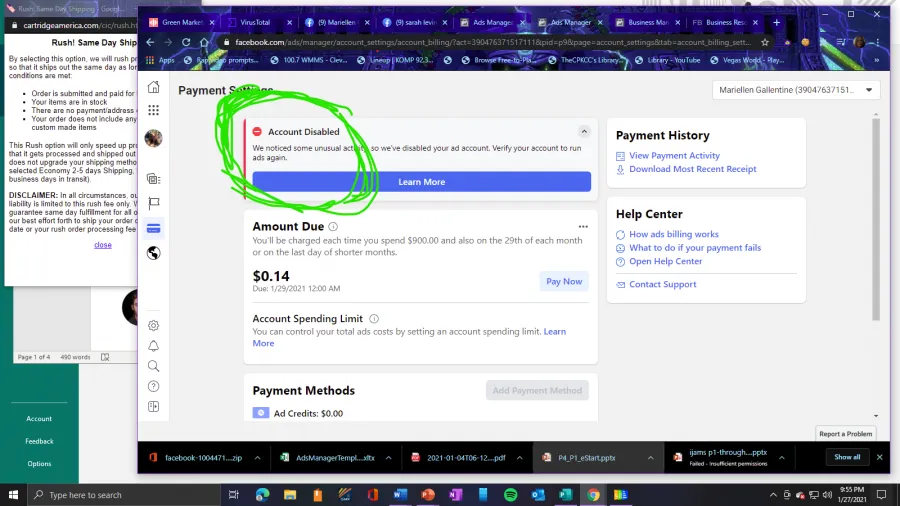Click the browser home button
Viewport: 900px width, 506px height.
(x=204, y=42)
